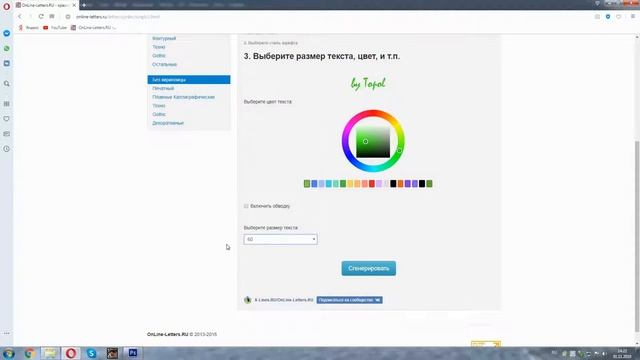Pick the lavender color swatch
The height and width of the screenshot is (360, 640).
[x=379, y=184]
